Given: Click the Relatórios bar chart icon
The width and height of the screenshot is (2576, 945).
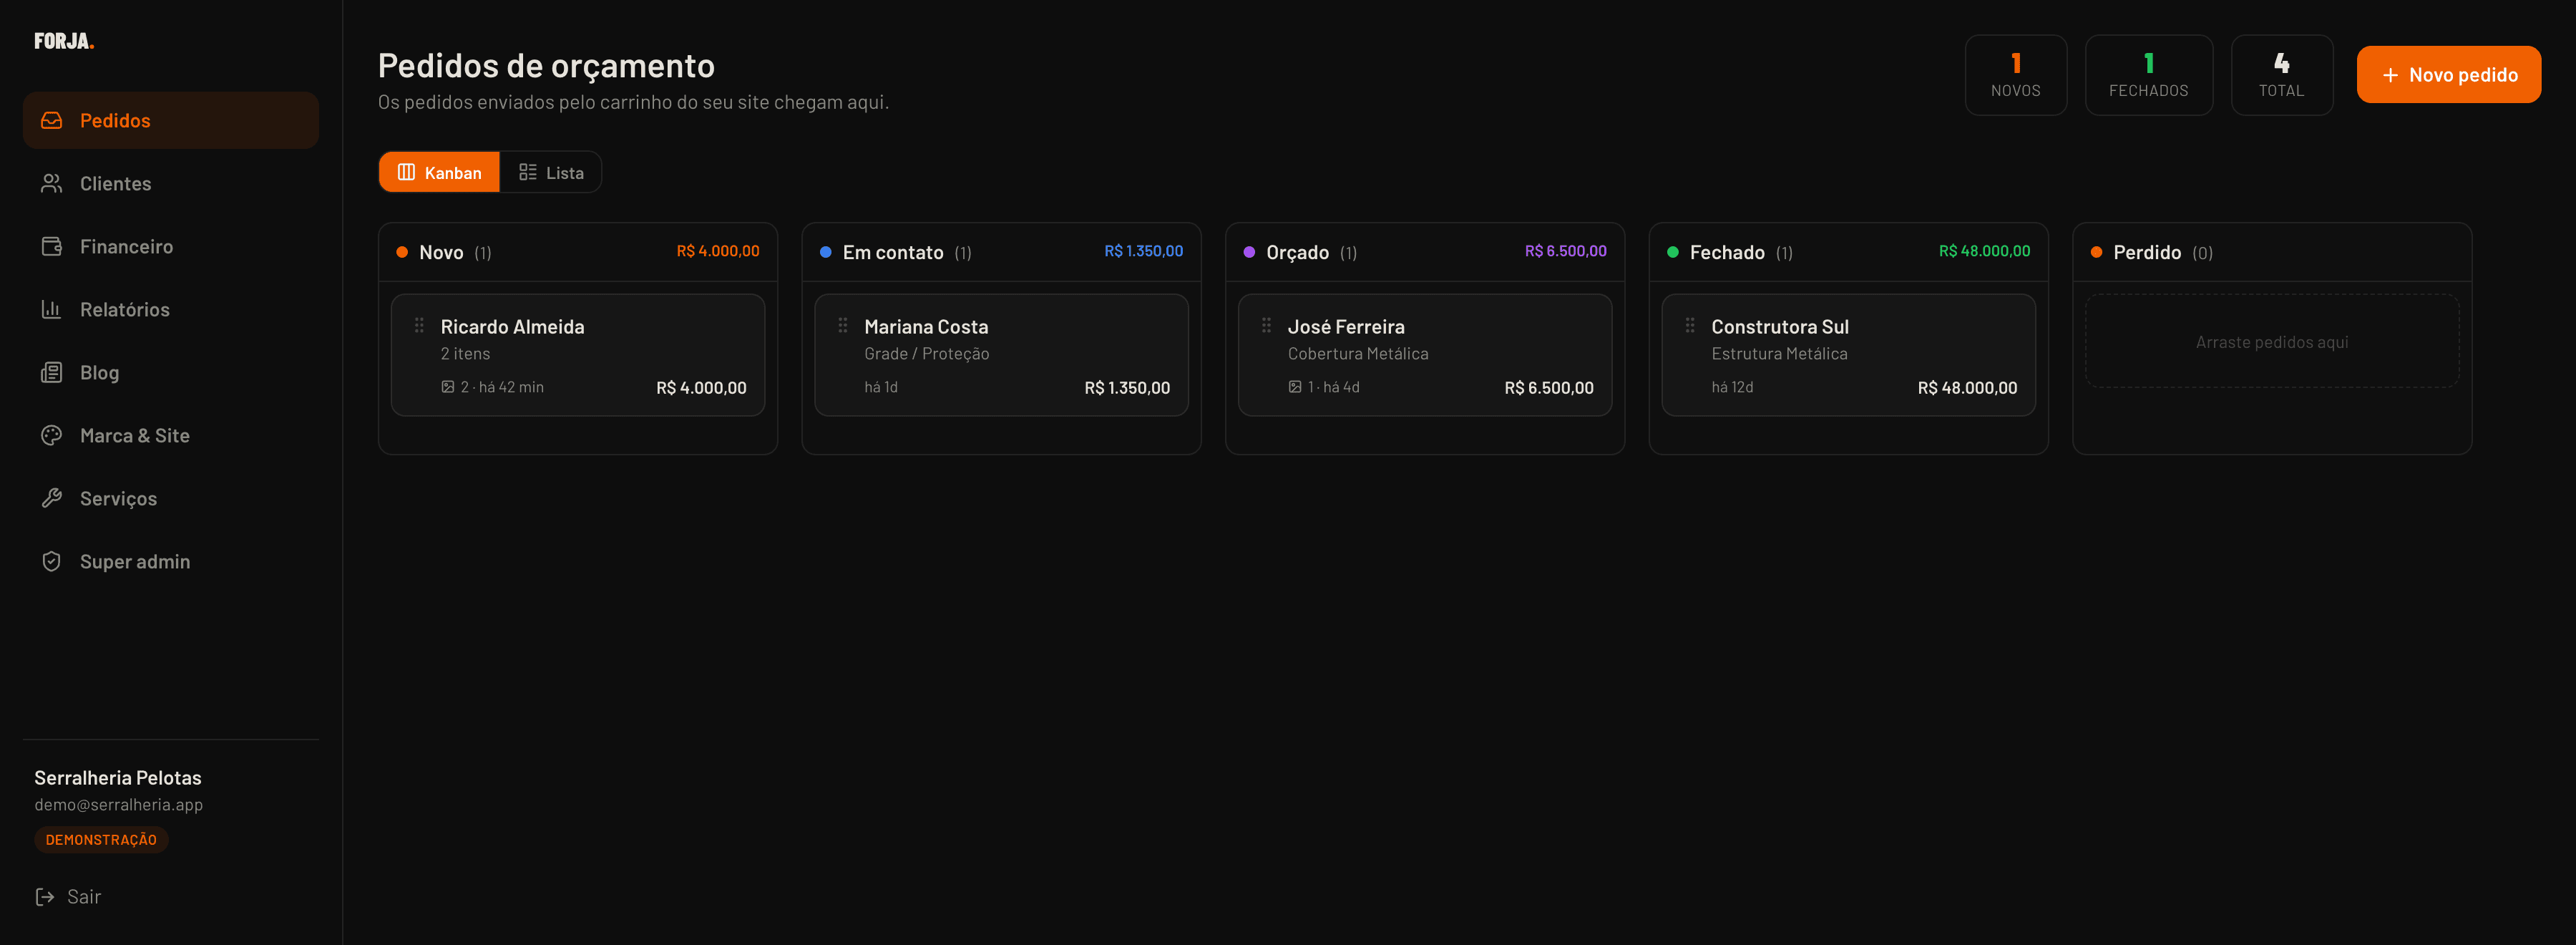Looking at the screenshot, I should [x=52, y=309].
